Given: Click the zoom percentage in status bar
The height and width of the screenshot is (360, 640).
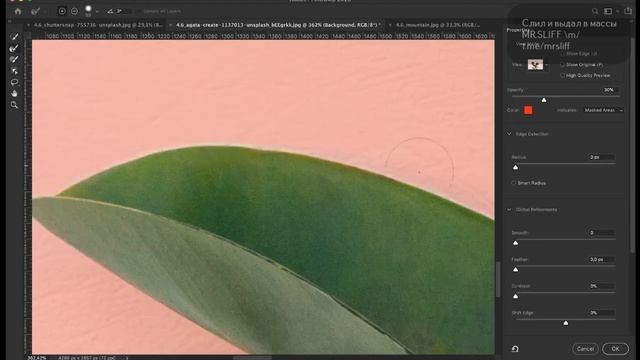Looking at the screenshot, I should (x=37, y=358).
